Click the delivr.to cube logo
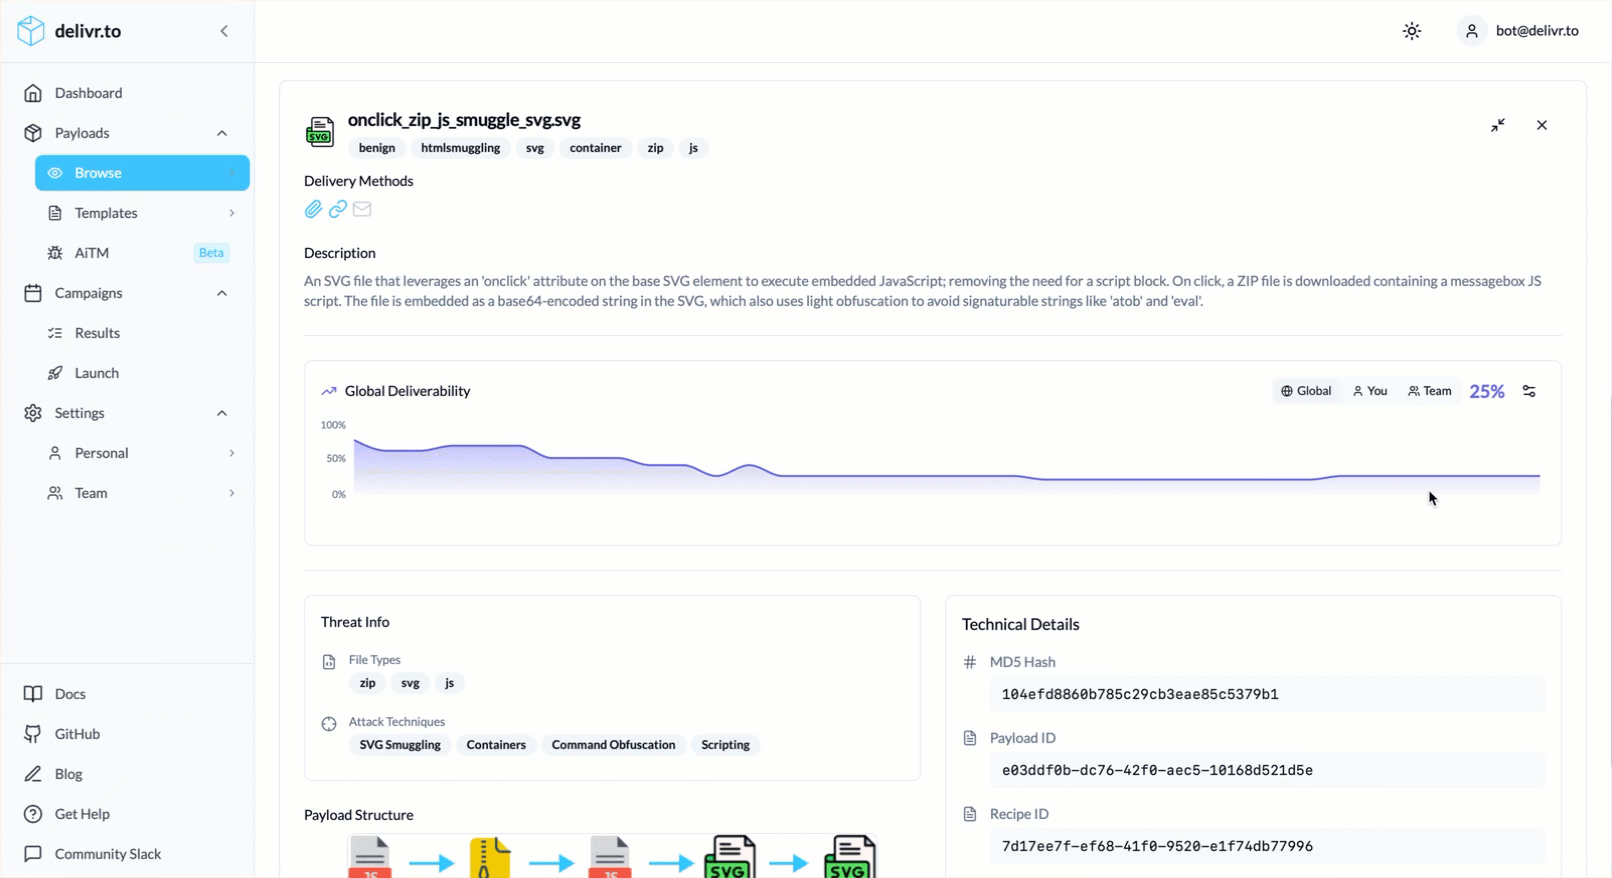This screenshot has width=1612, height=878. pyautogui.click(x=31, y=31)
